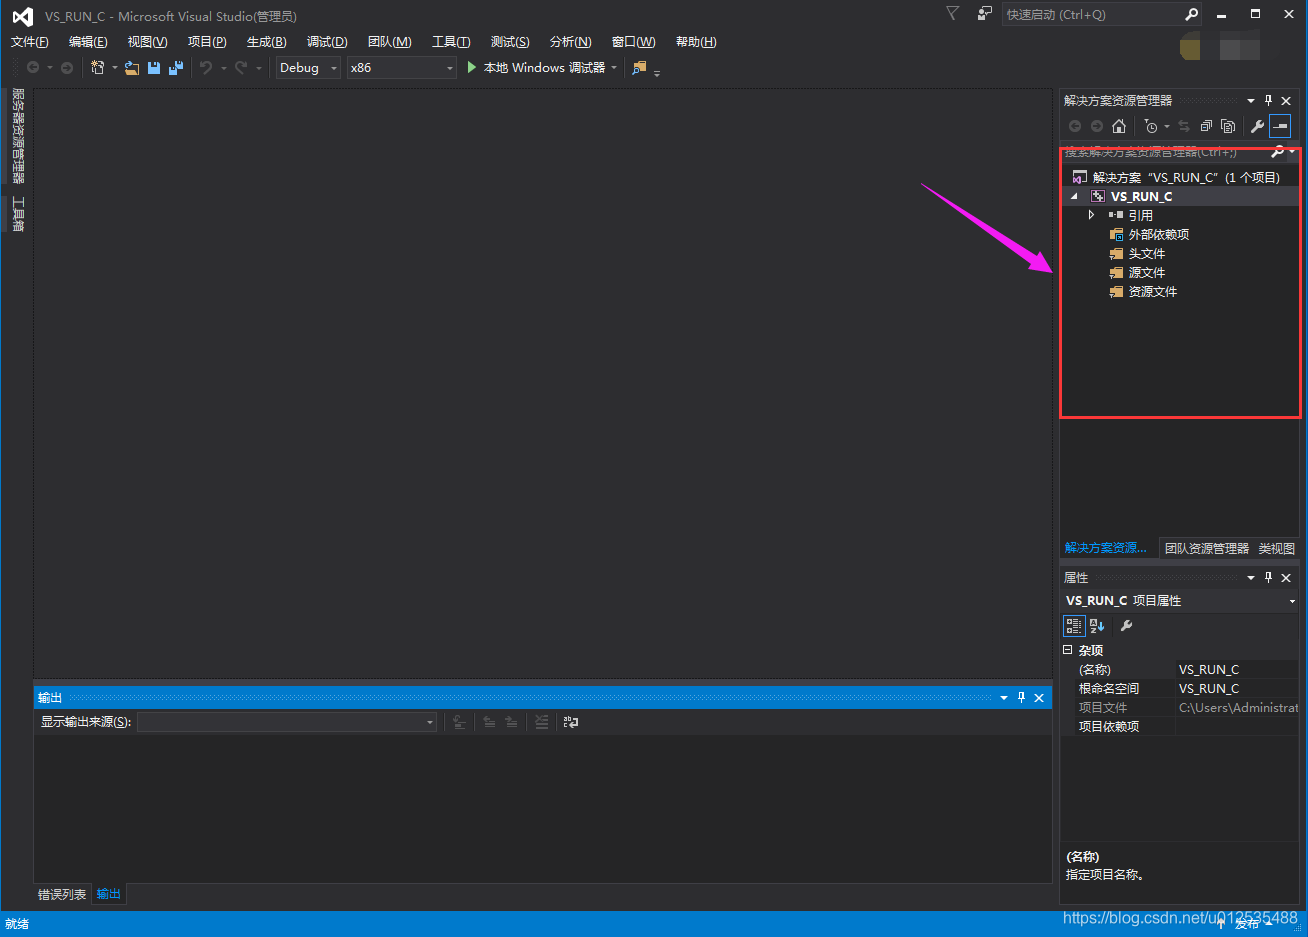Toggle Categorized view in Properties panel
This screenshot has width=1308, height=937.
(1074, 626)
